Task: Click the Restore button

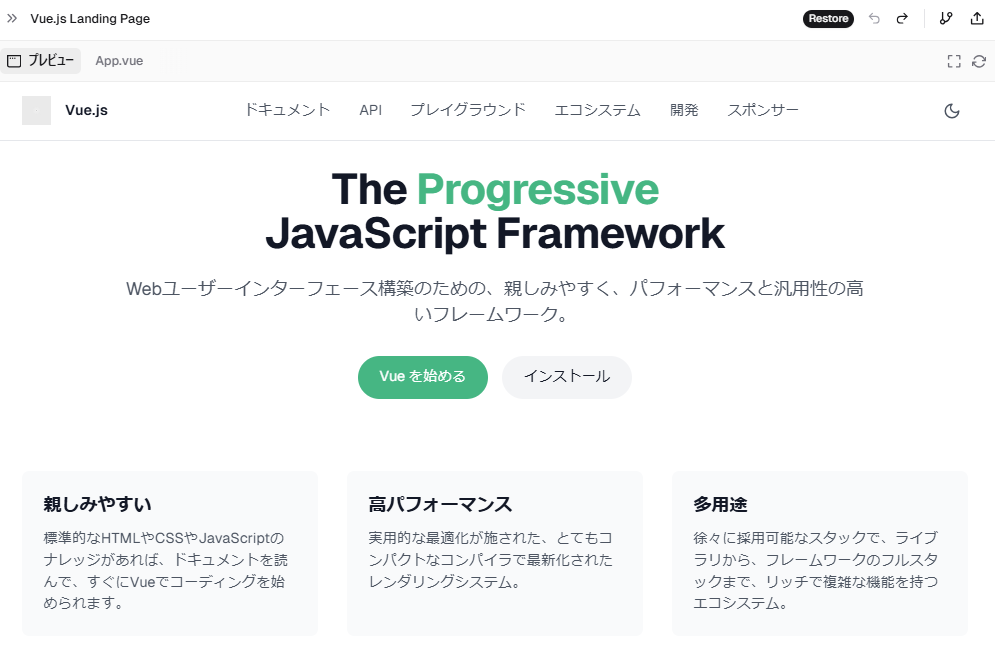Action: point(828,18)
